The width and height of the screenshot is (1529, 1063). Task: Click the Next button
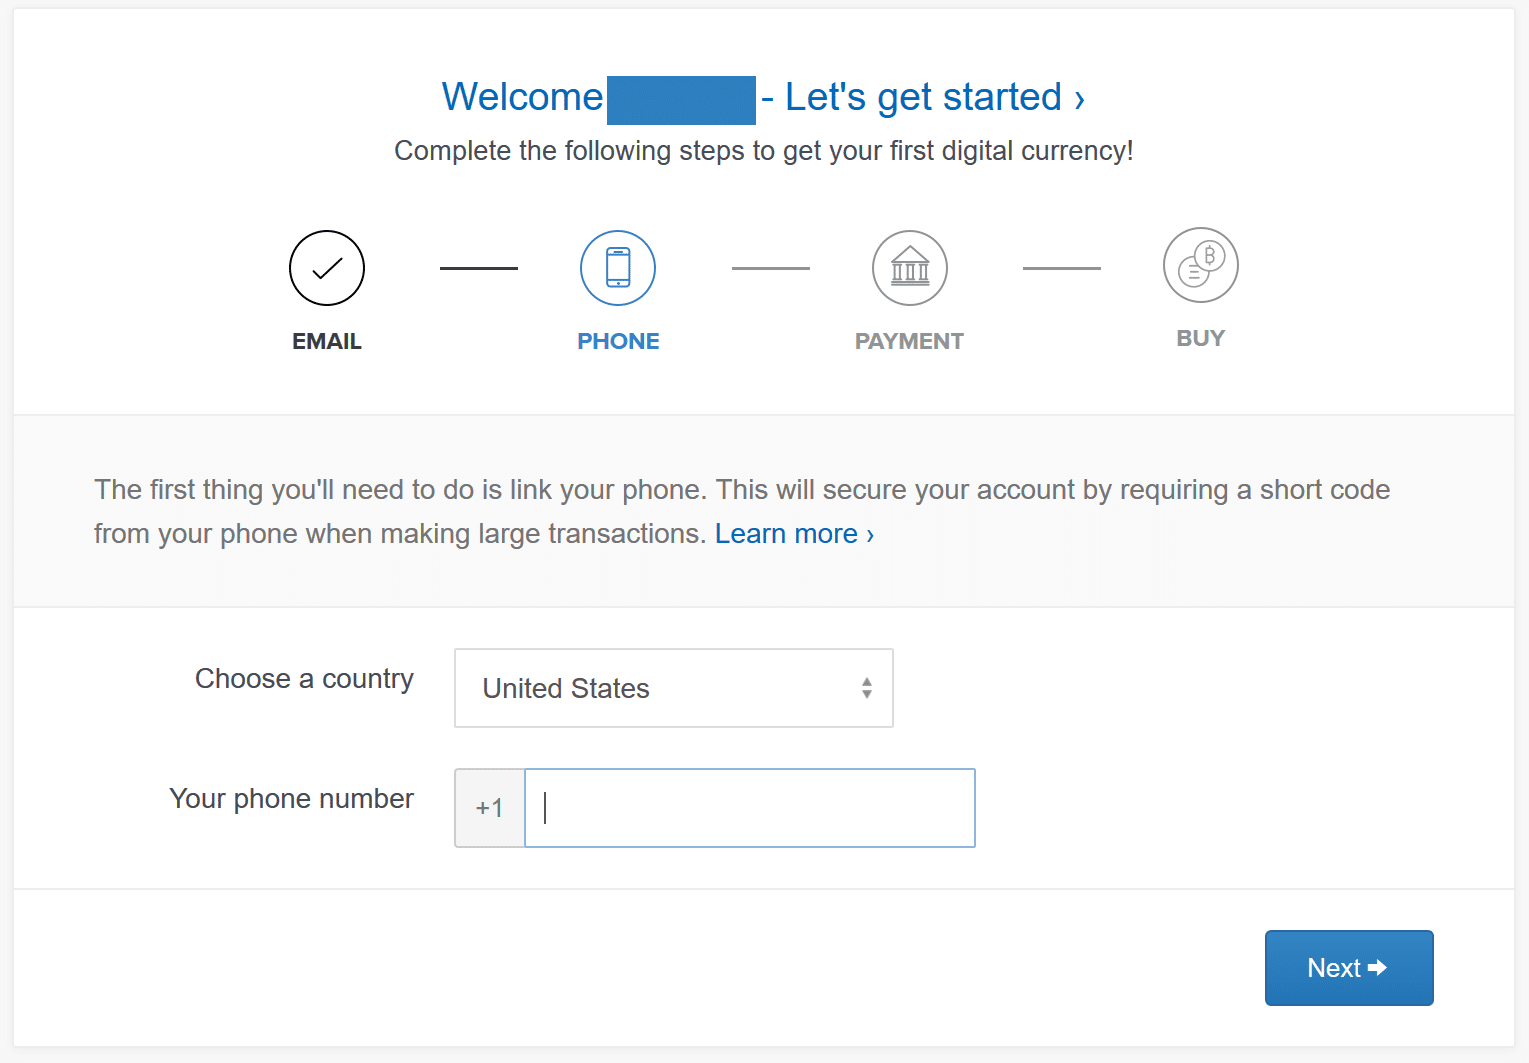1348,967
